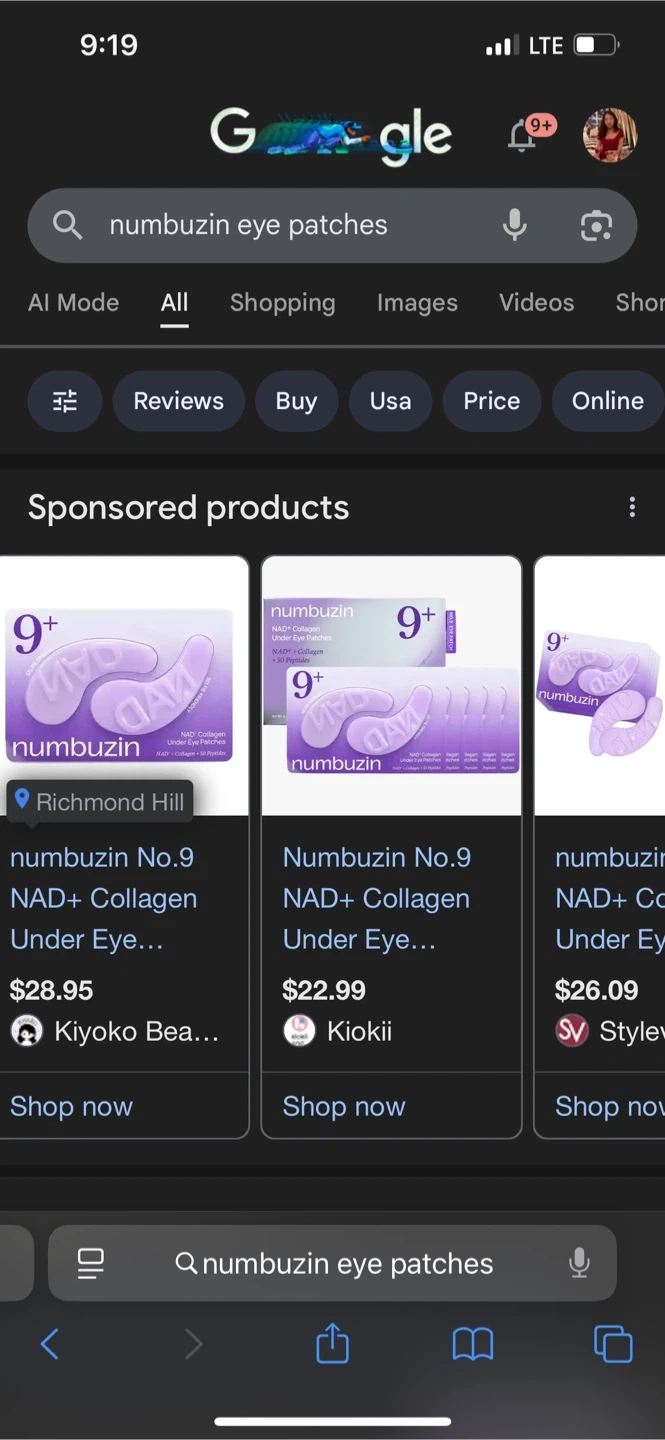
Task: Open Sponsored products three-dot menu
Action: tap(632, 508)
